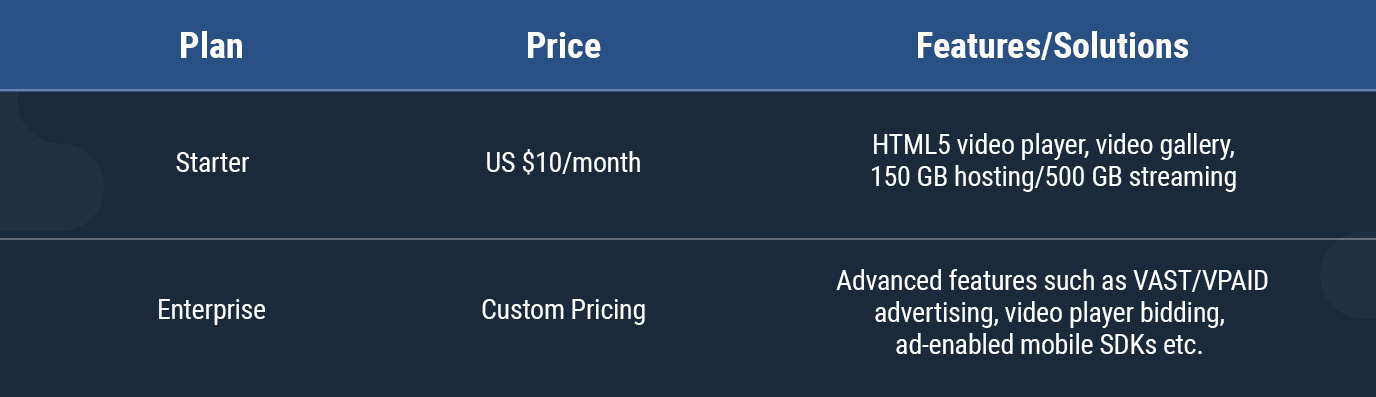
Task: Click the divider line between Starter and Enterprise
Action: (x=688, y=239)
